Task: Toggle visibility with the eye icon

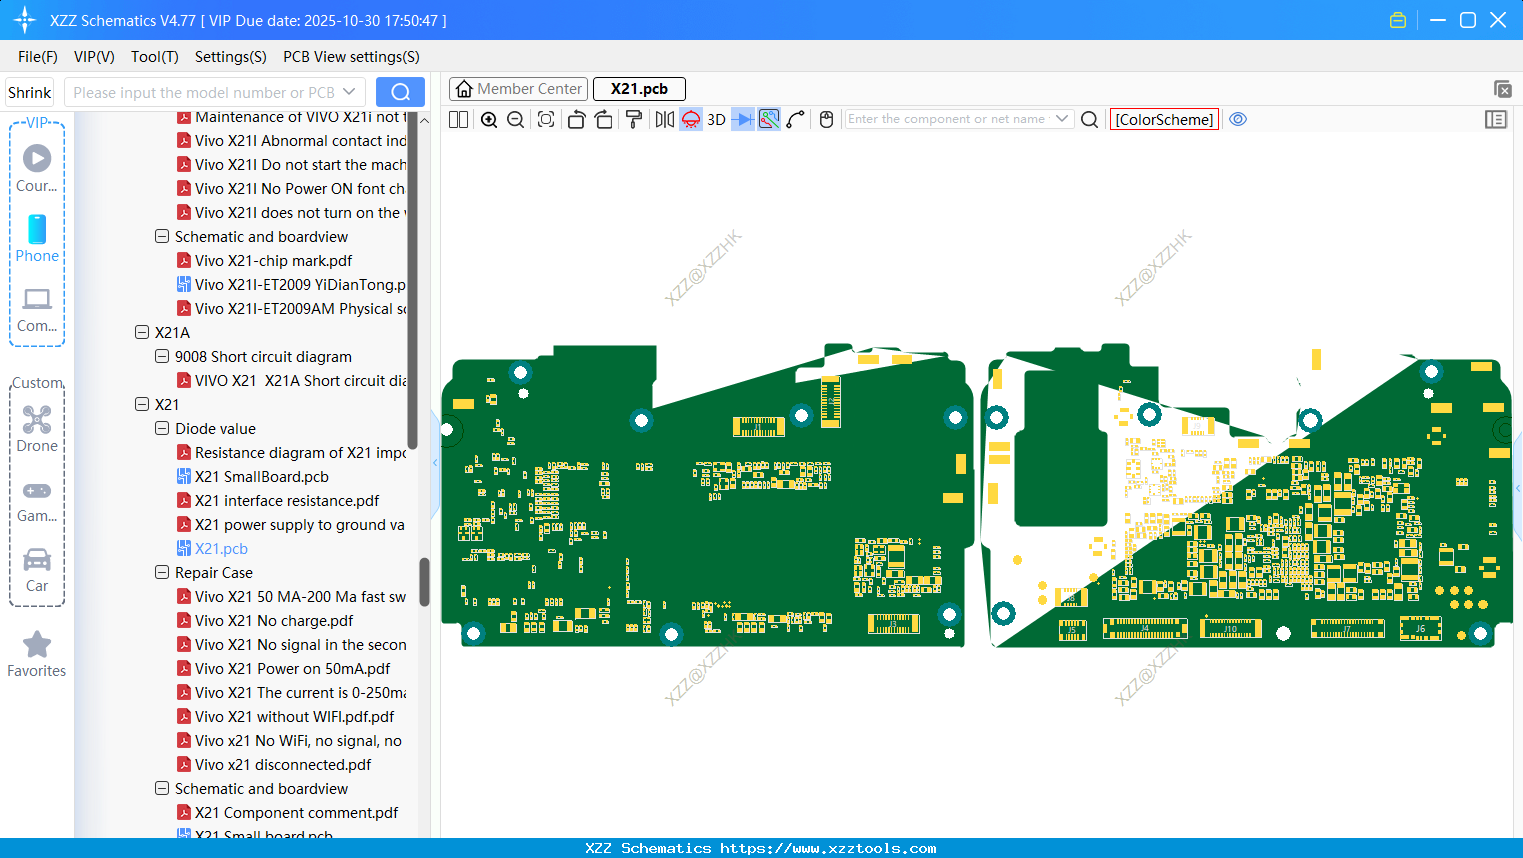Action: (x=1238, y=119)
